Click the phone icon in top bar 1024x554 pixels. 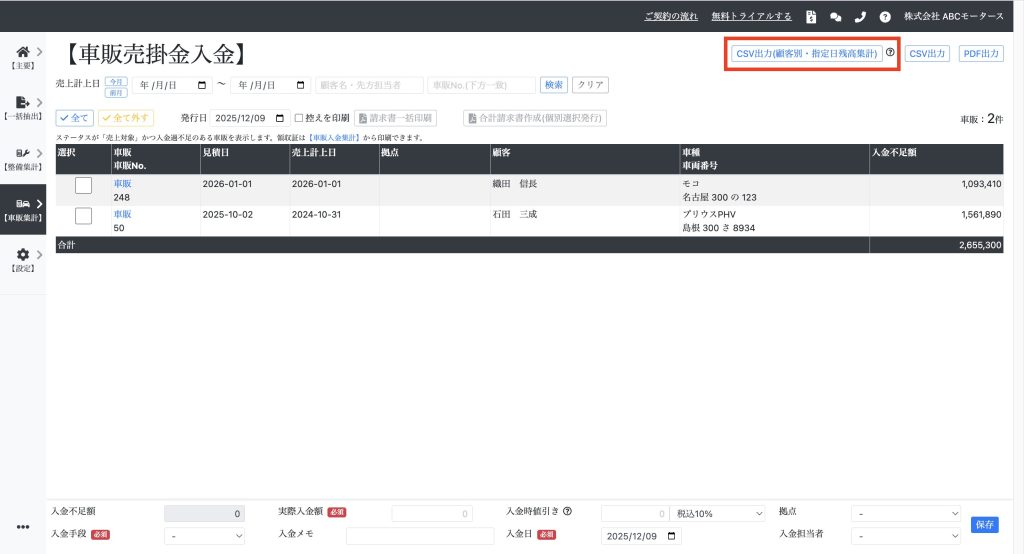click(x=860, y=17)
